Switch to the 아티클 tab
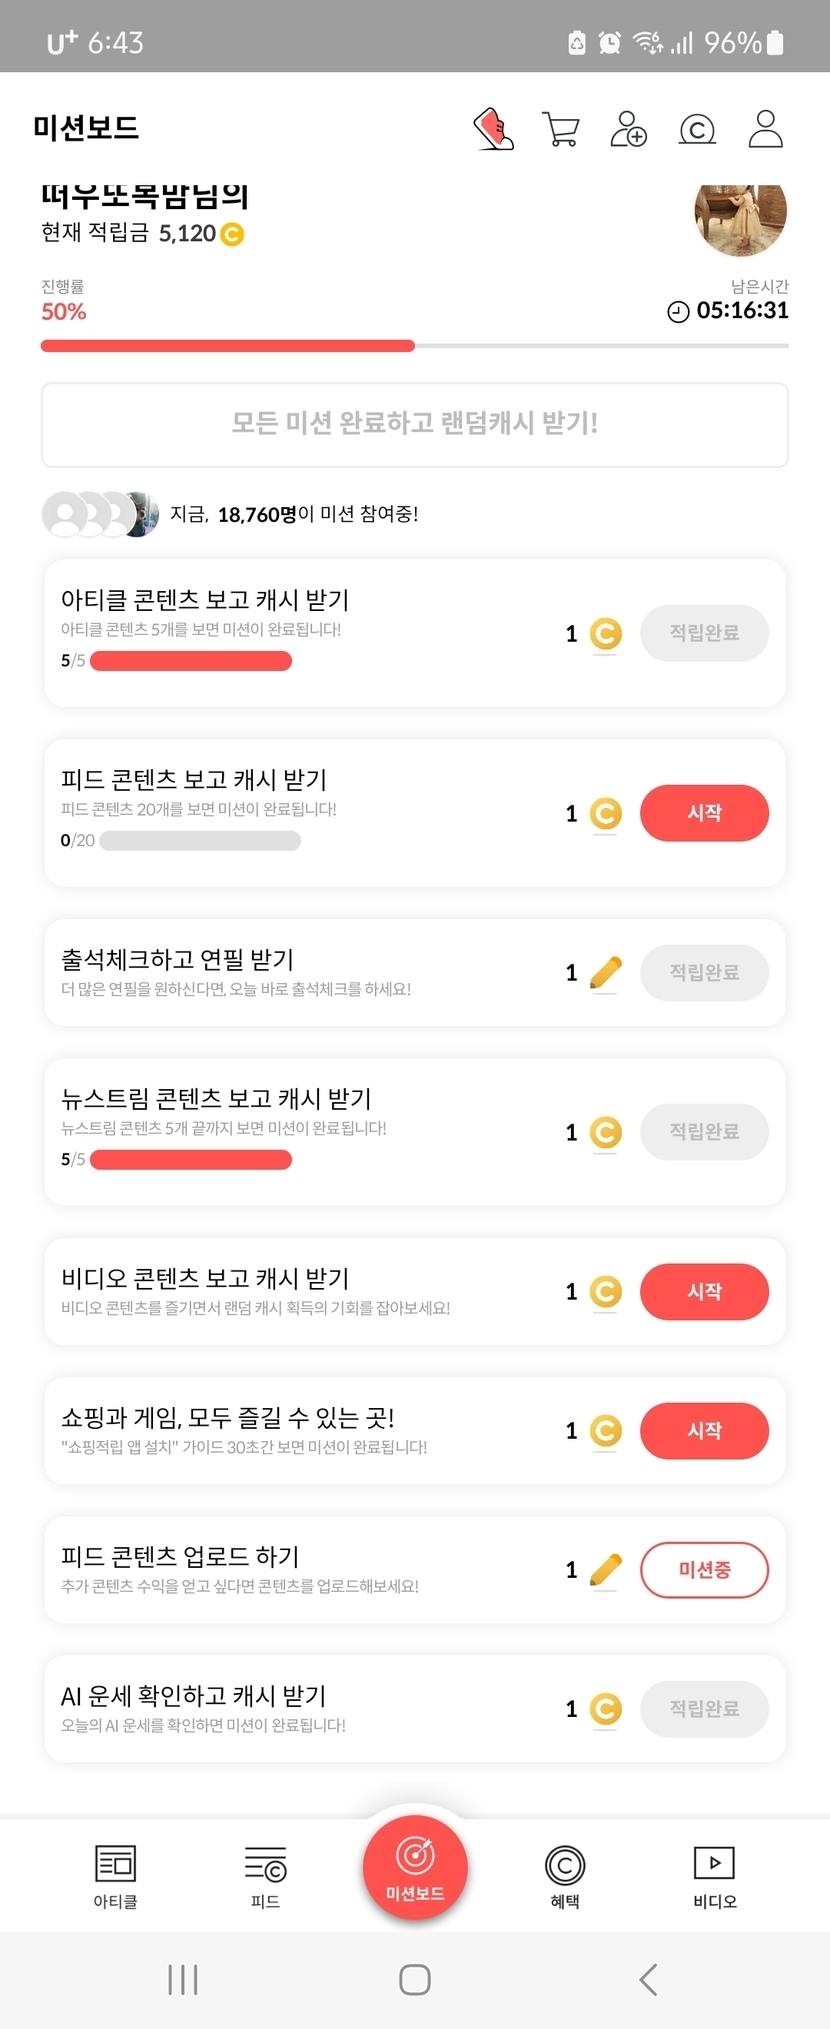830x2029 pixels. (115, 1876)
